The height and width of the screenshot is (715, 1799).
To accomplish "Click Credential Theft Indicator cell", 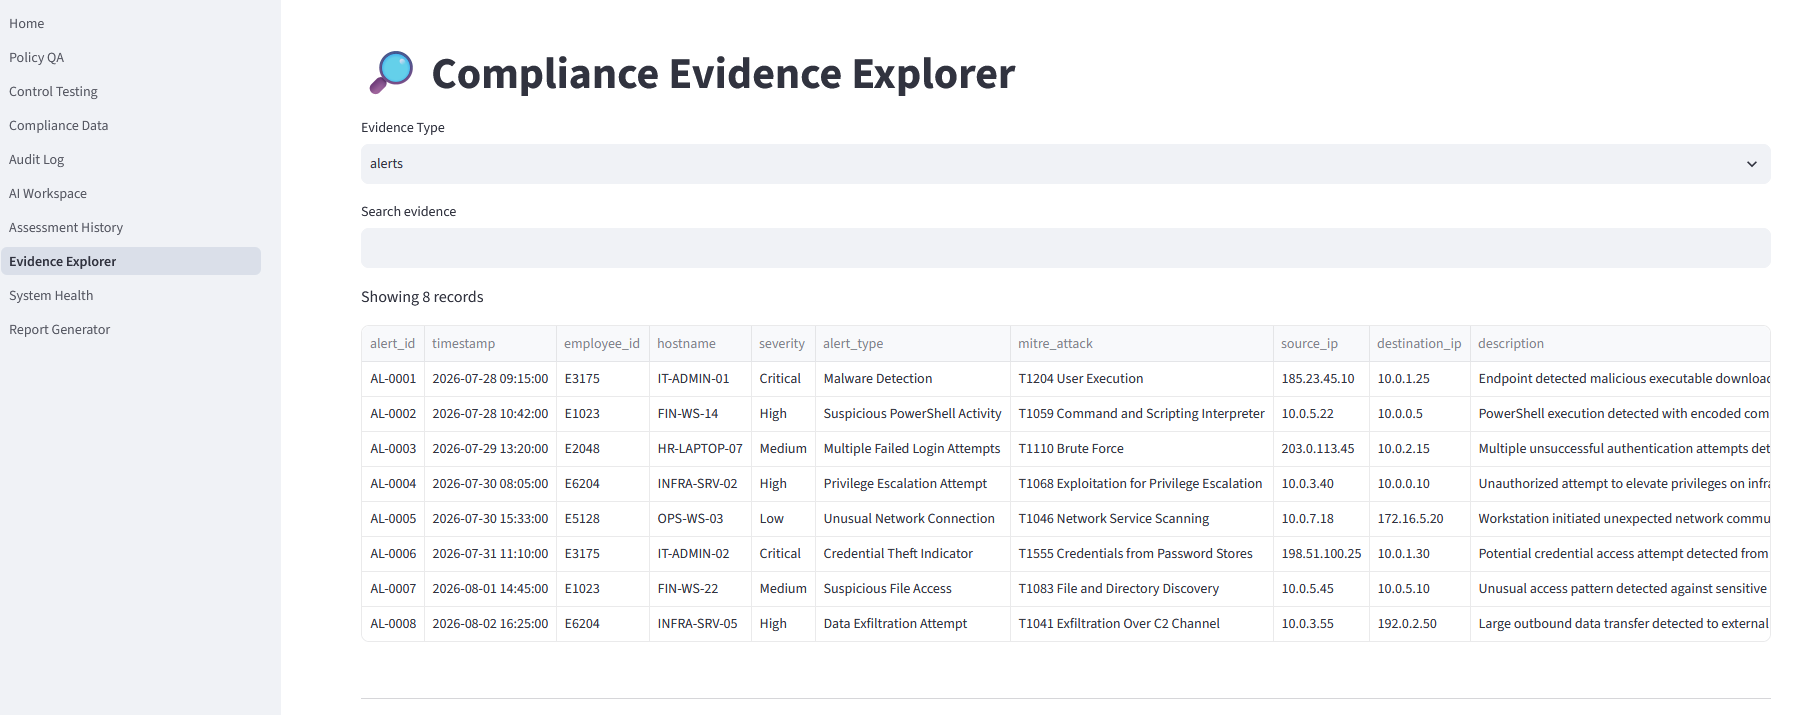I will (x=913, y=554).
